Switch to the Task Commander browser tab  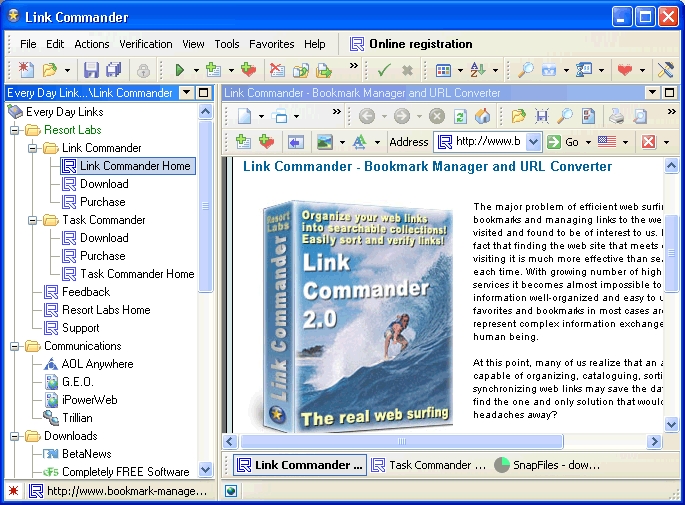[x=428, y=465]
